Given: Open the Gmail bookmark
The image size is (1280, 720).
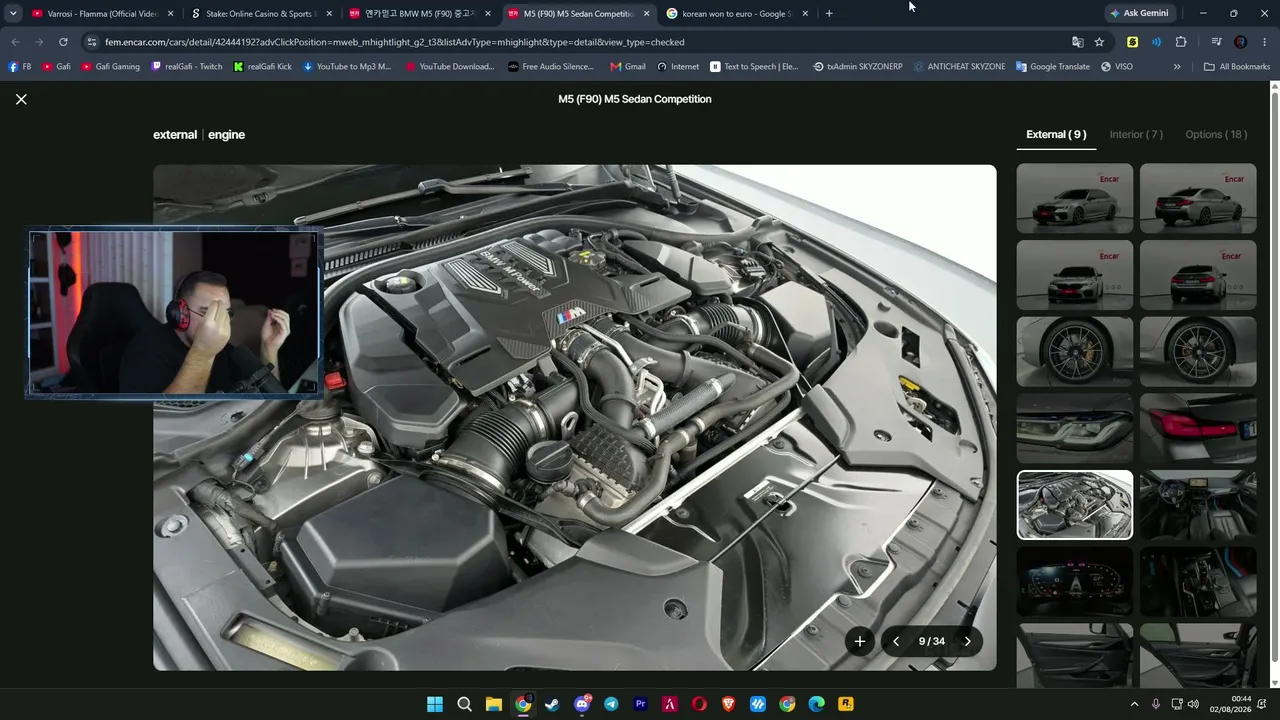Looking at the screenshot, I should click(628, 67).
